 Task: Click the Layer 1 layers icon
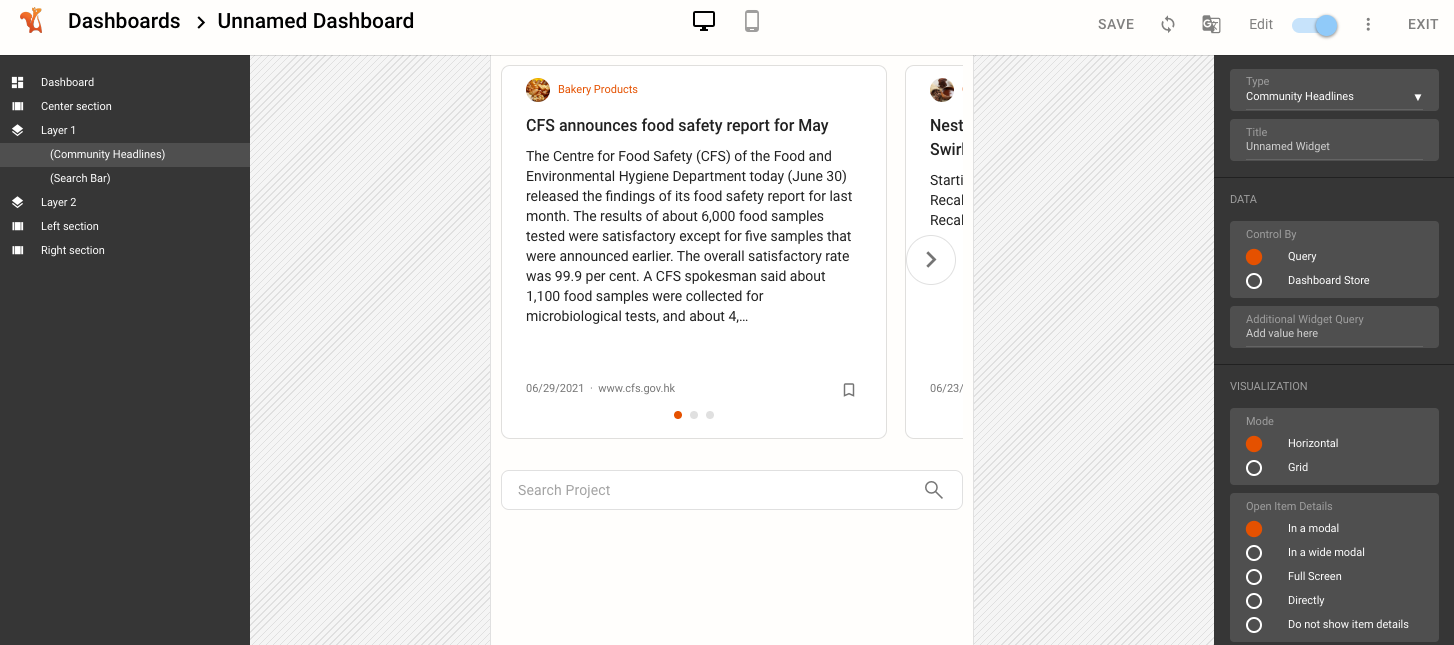(17, 130)
